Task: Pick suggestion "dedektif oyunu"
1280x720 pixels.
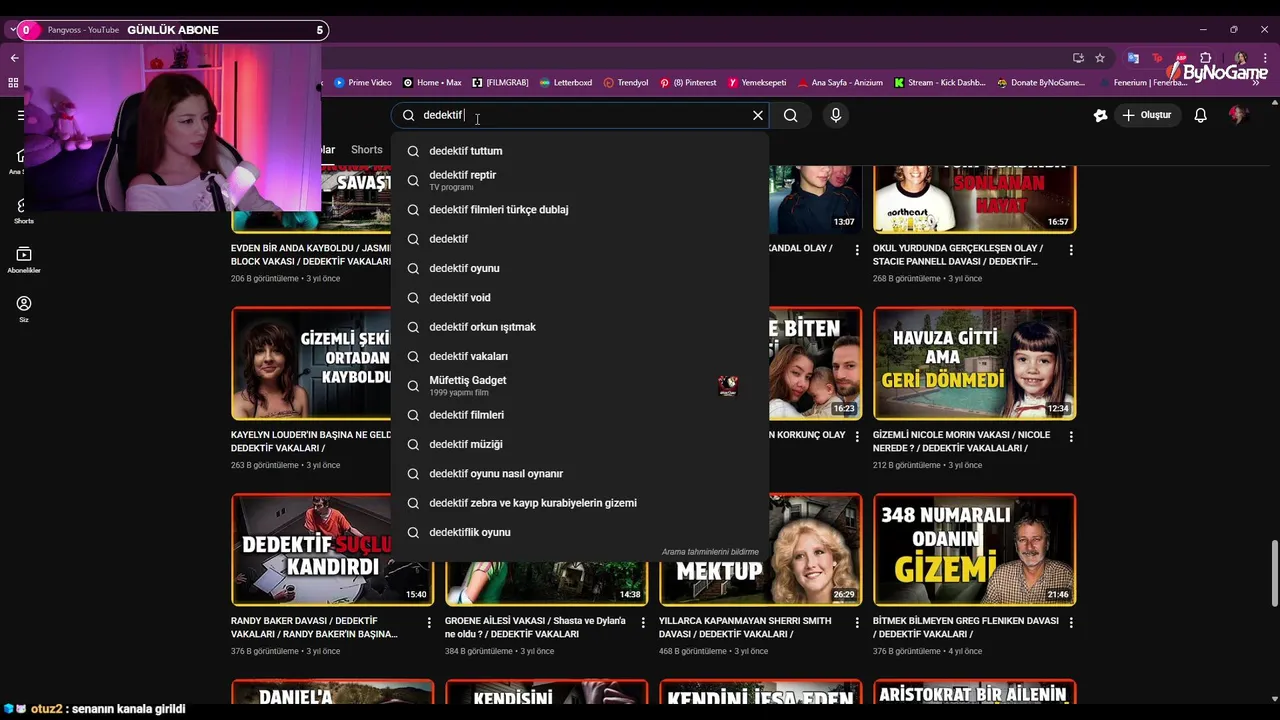Action: click(580, 268)
